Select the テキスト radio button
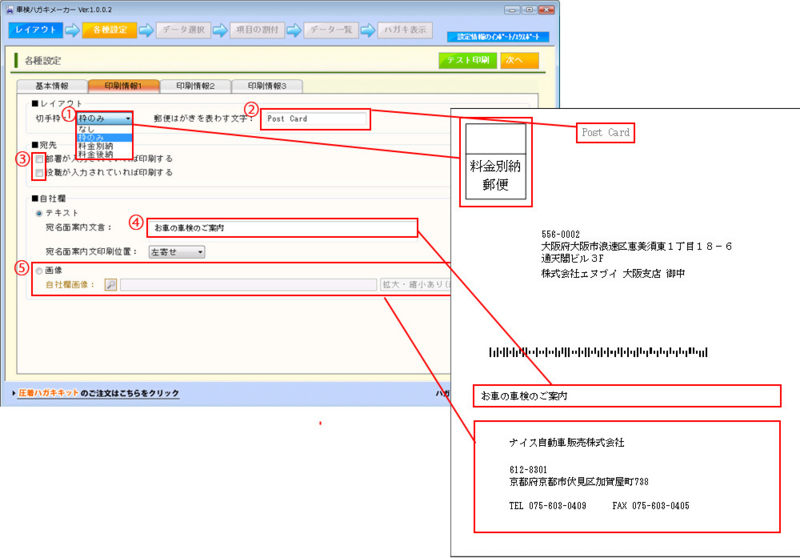The height and width of the screenshot is (558, 800). 39,213
